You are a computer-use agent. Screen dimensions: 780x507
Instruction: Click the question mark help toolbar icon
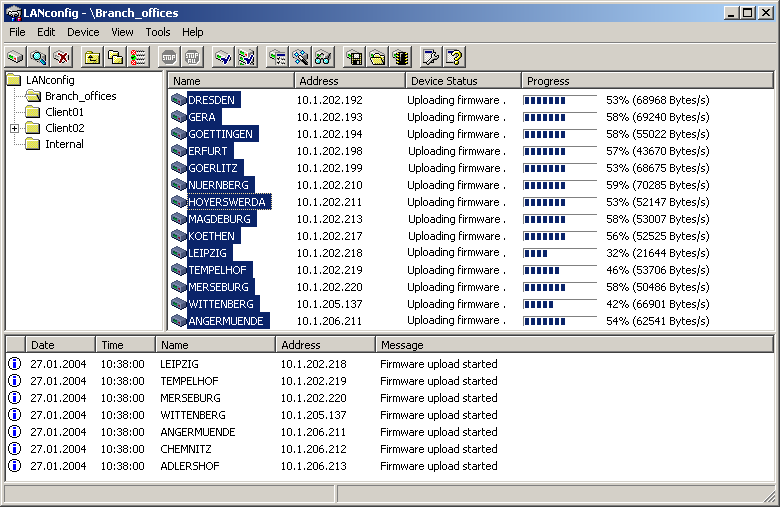454,57
